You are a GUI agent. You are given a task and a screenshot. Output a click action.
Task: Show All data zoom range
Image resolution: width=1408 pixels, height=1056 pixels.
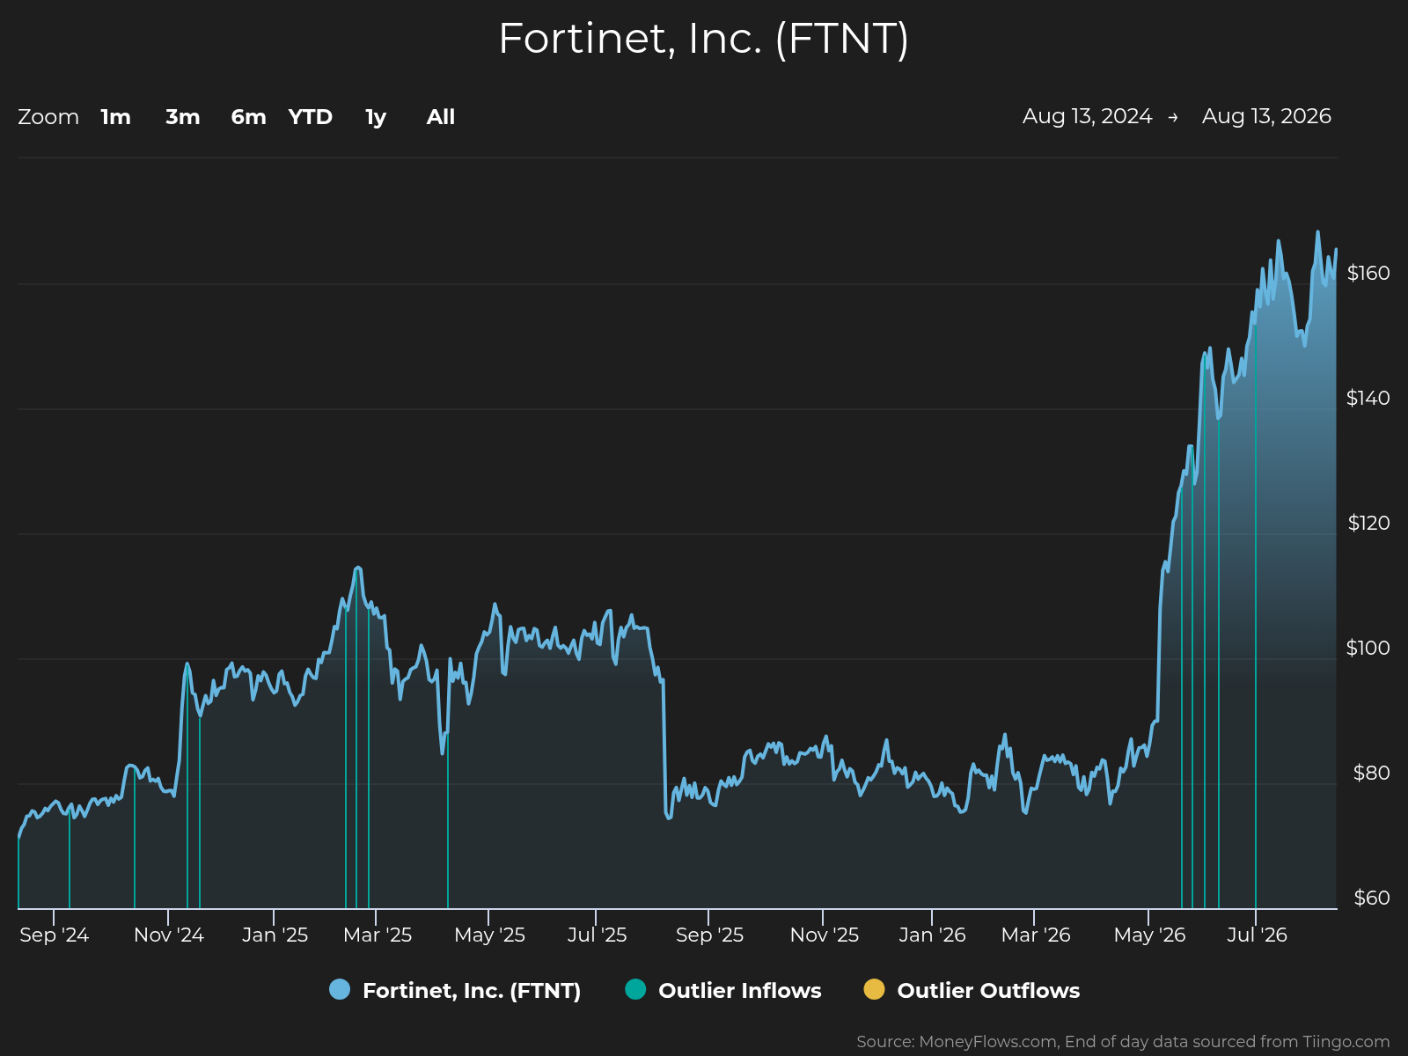click(441, 117)
